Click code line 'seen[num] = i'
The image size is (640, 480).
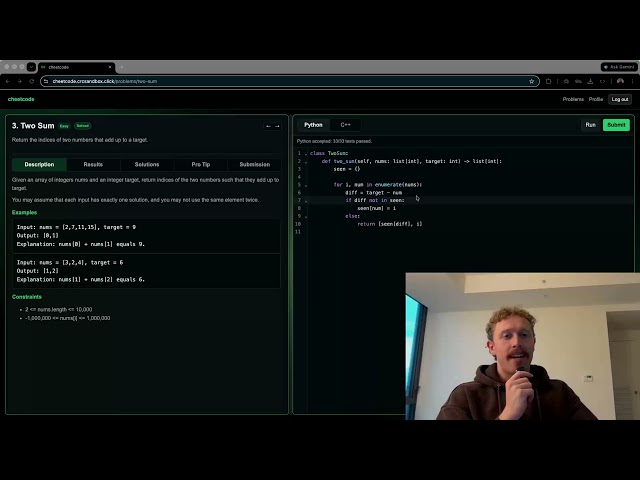pyautogui.click(x=376, y=208)
